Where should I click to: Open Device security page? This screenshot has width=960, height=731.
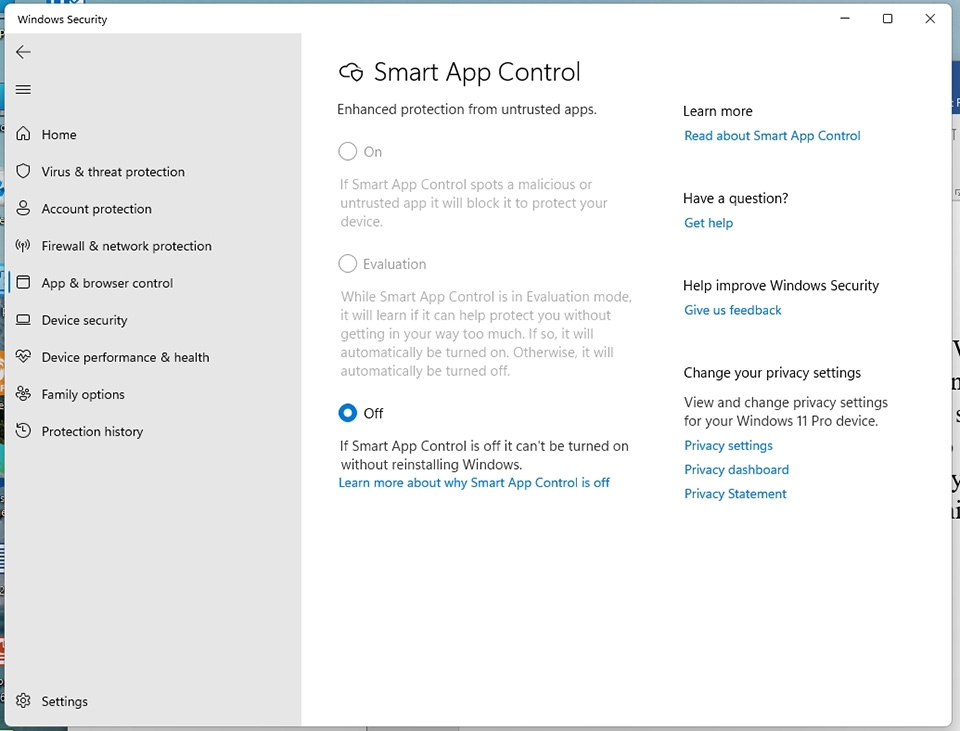84,320
